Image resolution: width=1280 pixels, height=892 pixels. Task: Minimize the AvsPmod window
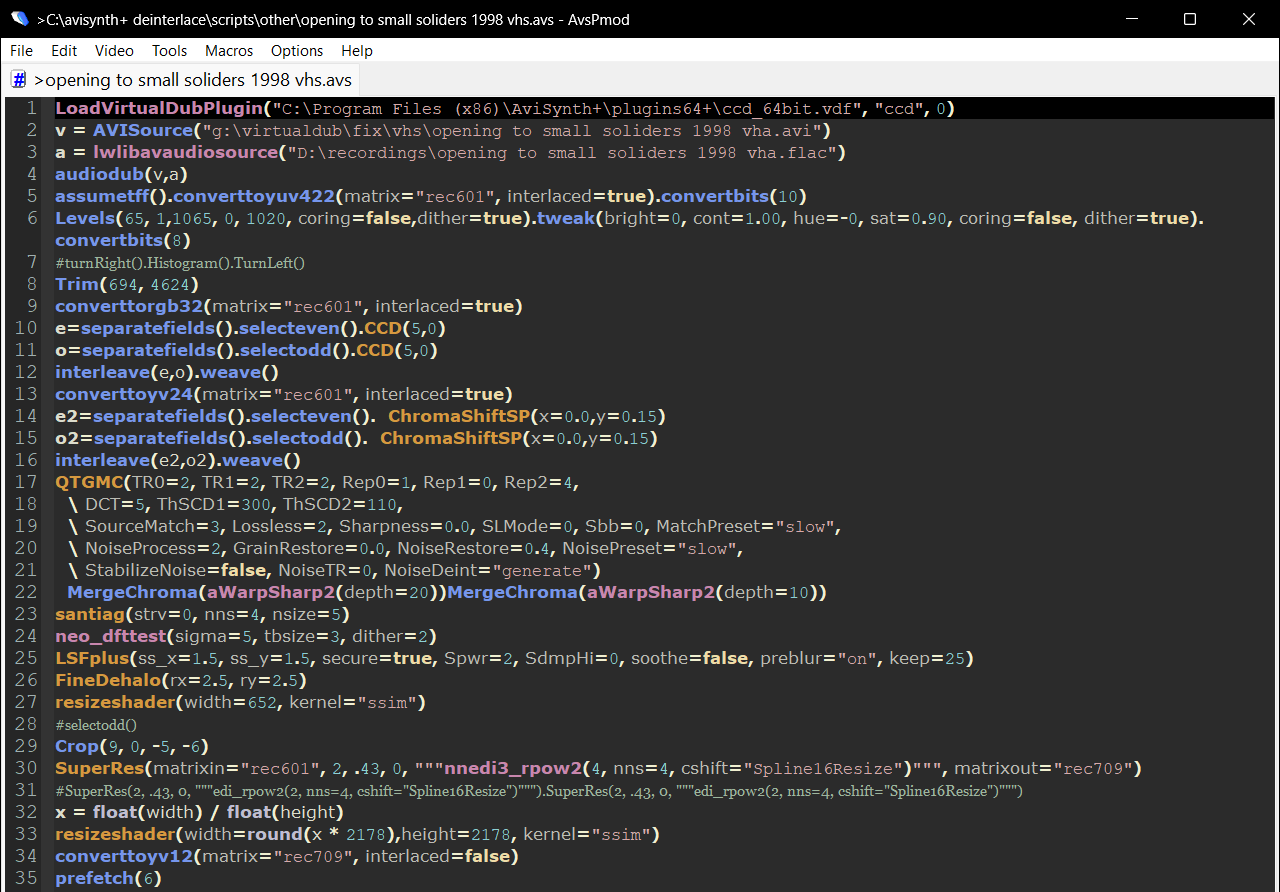(1131, 19)
